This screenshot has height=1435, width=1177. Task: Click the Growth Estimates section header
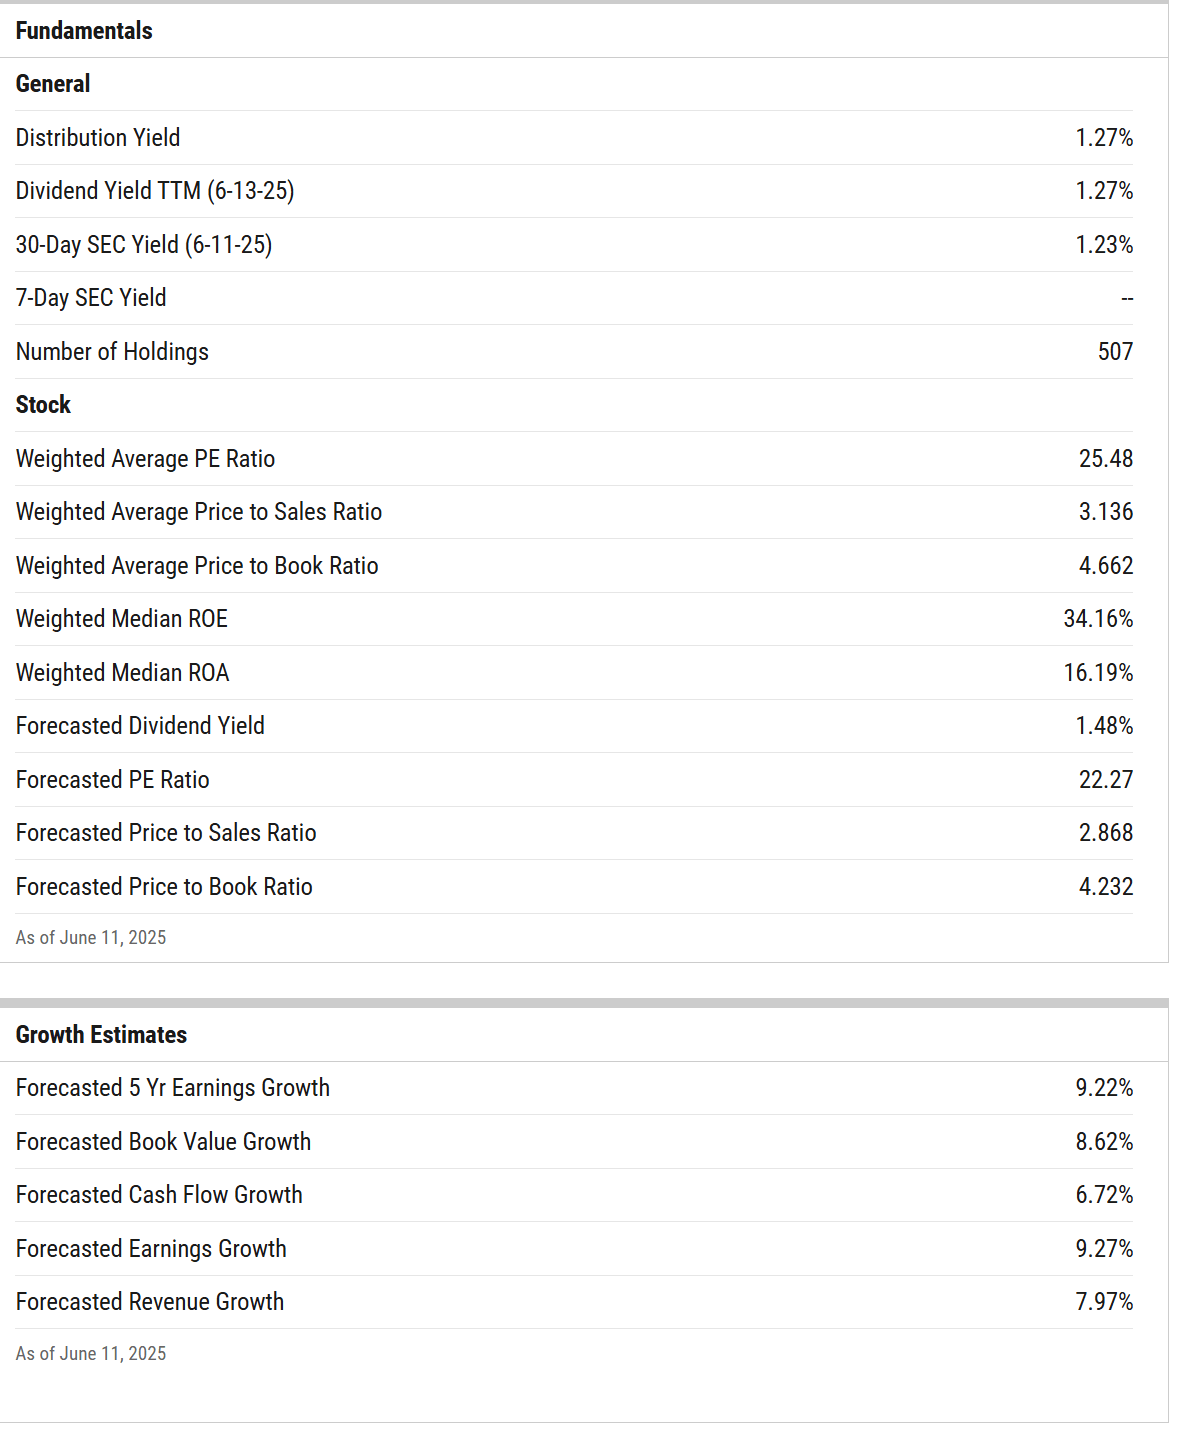[101, 1035]
